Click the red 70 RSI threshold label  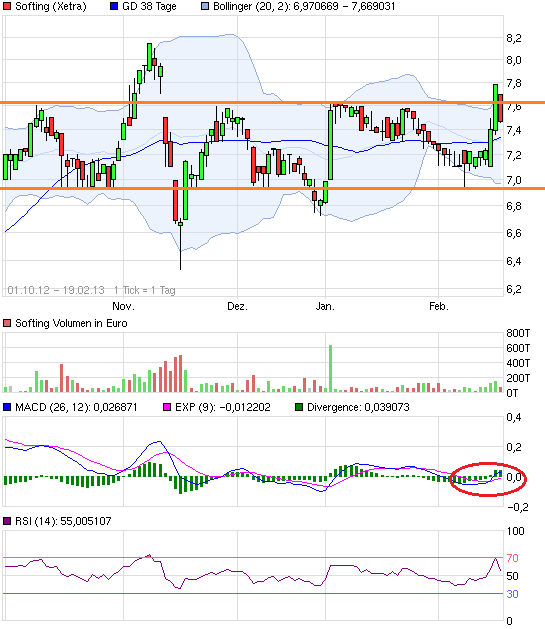[513, 558]
